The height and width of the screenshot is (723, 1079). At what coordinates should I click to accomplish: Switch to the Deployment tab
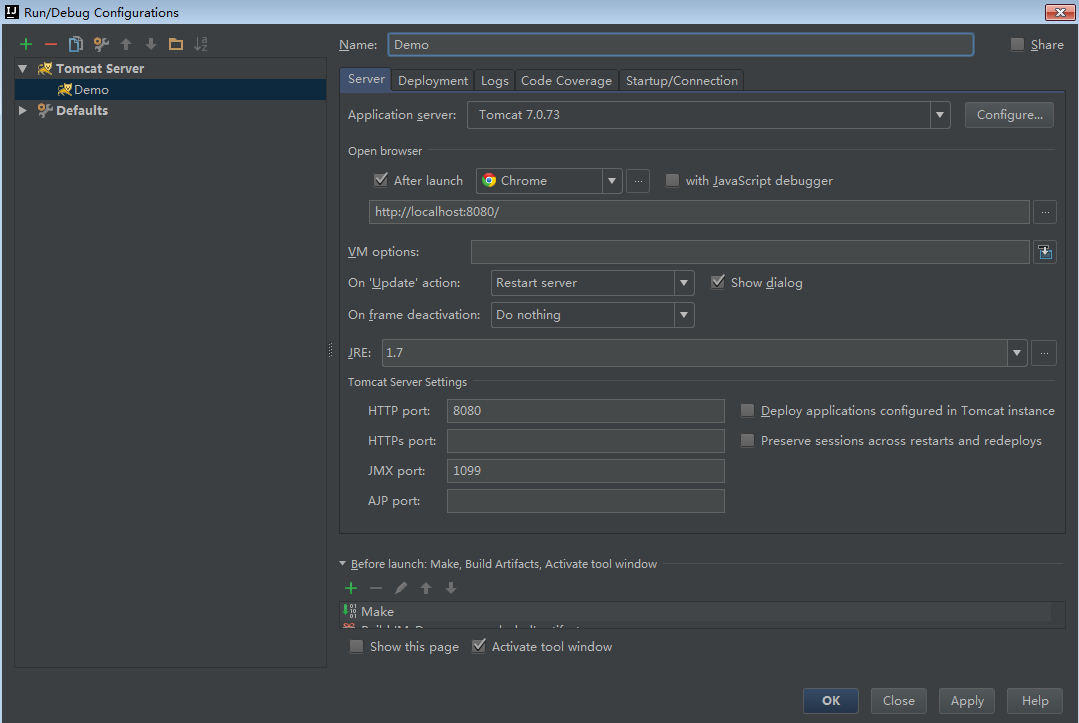(432, 81)
